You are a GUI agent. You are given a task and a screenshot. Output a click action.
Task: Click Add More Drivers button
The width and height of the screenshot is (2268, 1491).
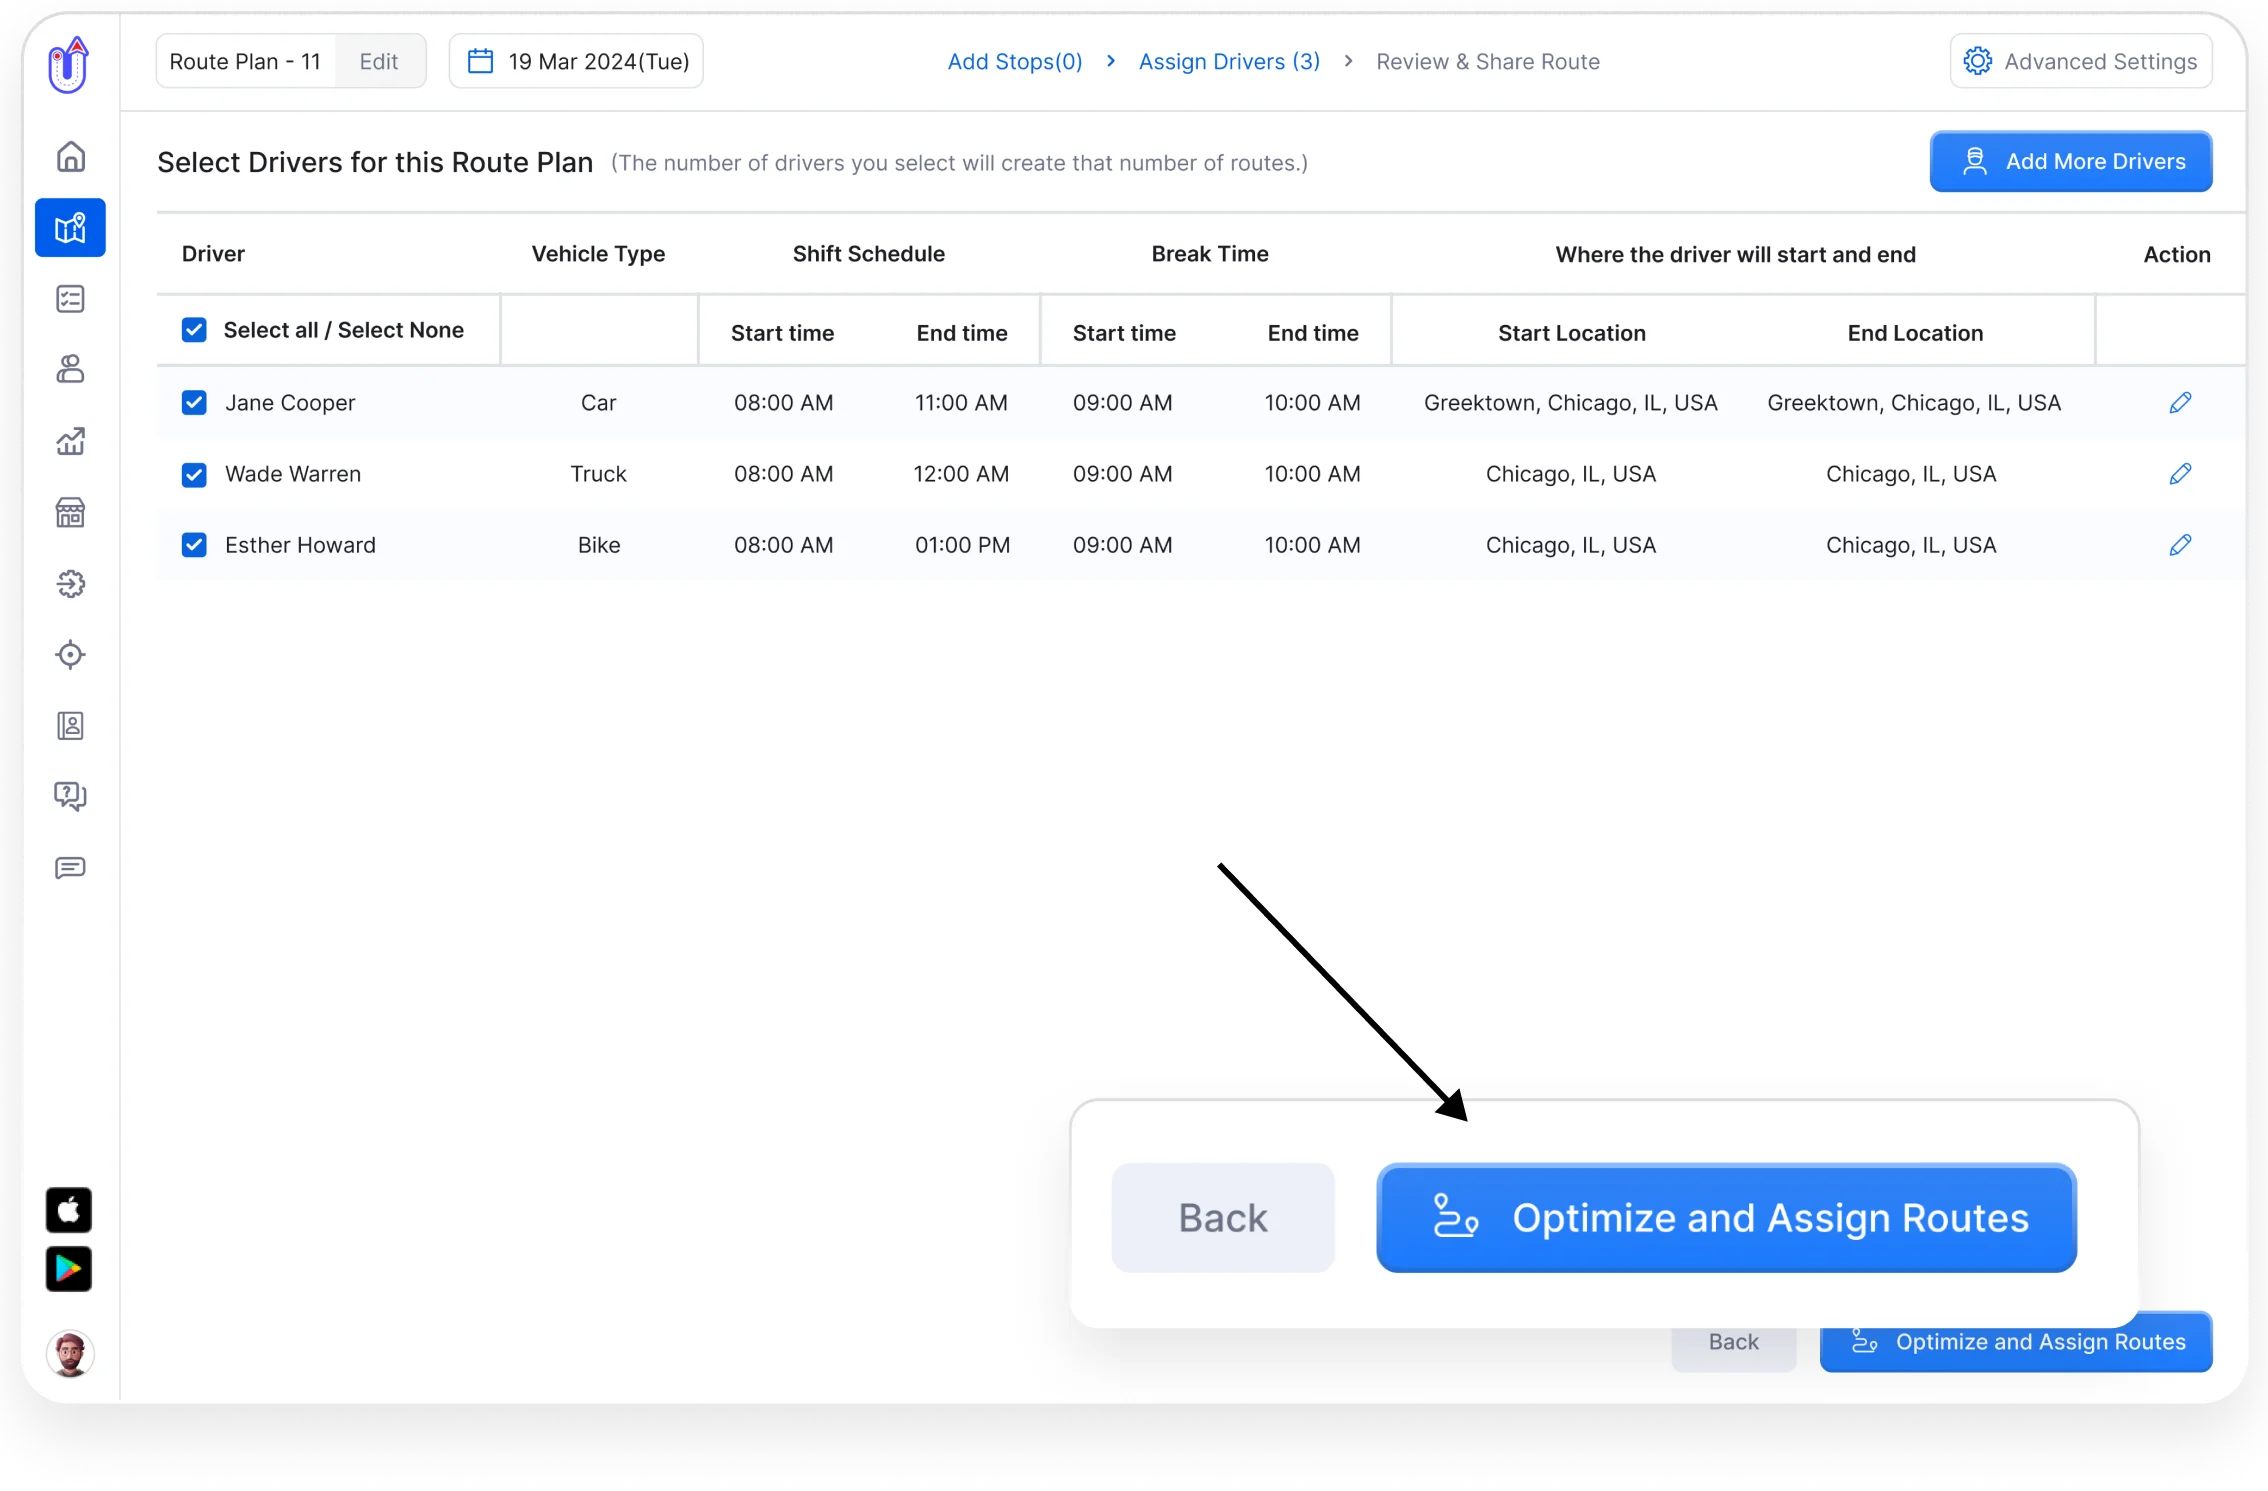[x=2071, y=161]
